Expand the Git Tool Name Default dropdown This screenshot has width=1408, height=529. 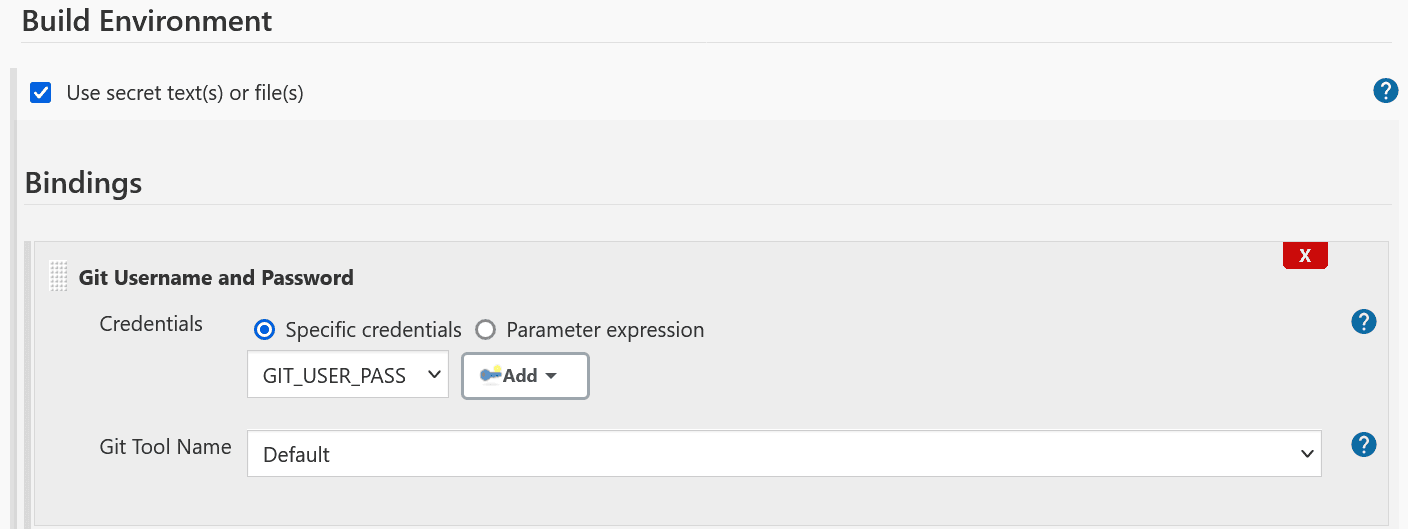(x=783, y=454)
